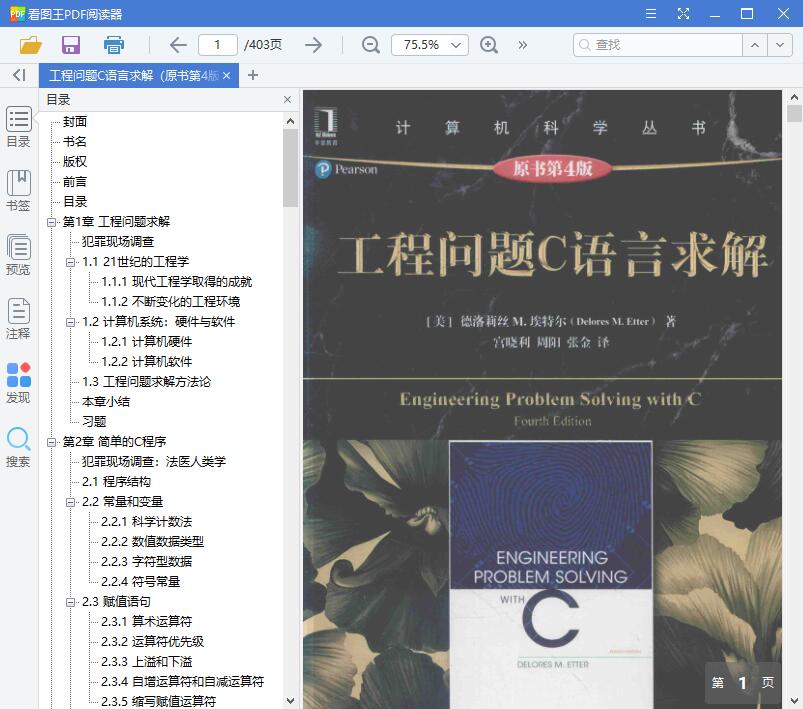Open the 发现 discover panel
Screen dimensions: 803x709
18,383
